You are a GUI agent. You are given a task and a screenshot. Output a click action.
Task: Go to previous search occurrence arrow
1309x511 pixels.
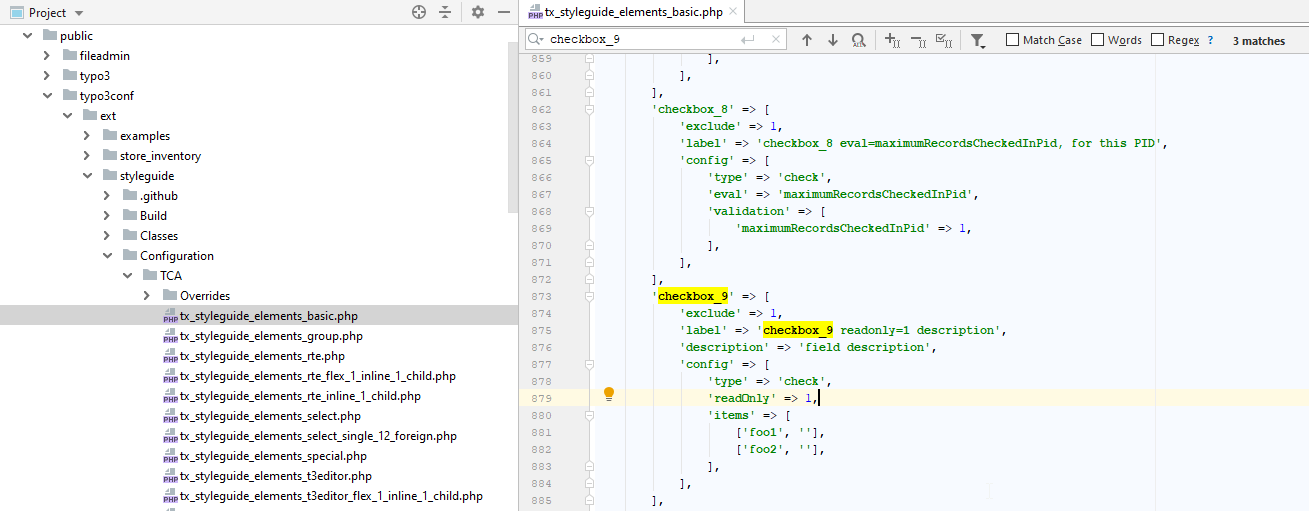tap(807, 40)
